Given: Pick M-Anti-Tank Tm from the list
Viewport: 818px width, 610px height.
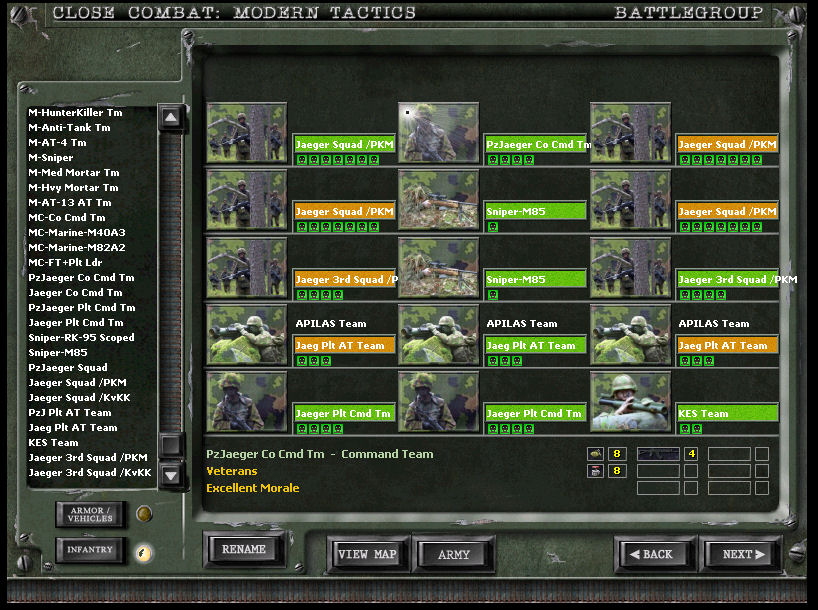Looking at the screenshot, I should click(x=69, y=128).
